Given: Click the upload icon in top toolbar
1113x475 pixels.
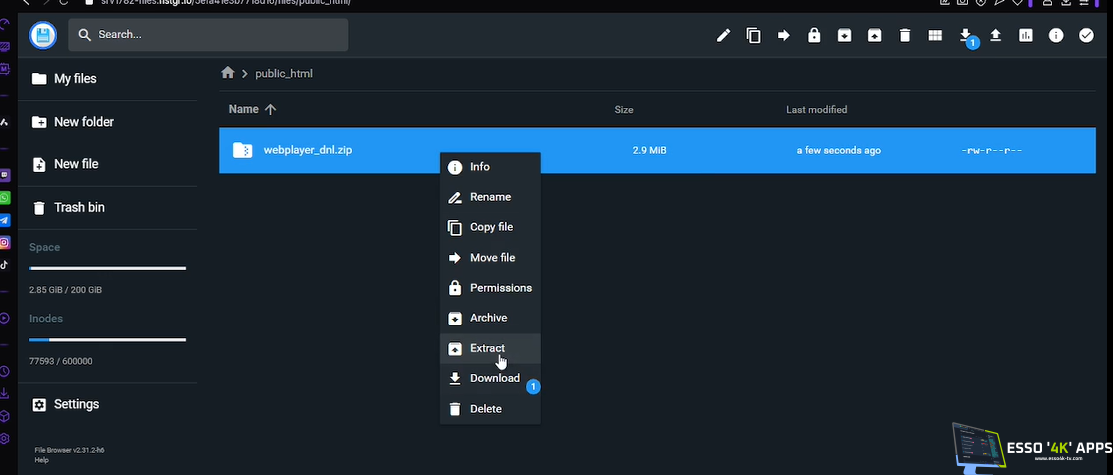Looking at the screenshot, I should point(995,36).
